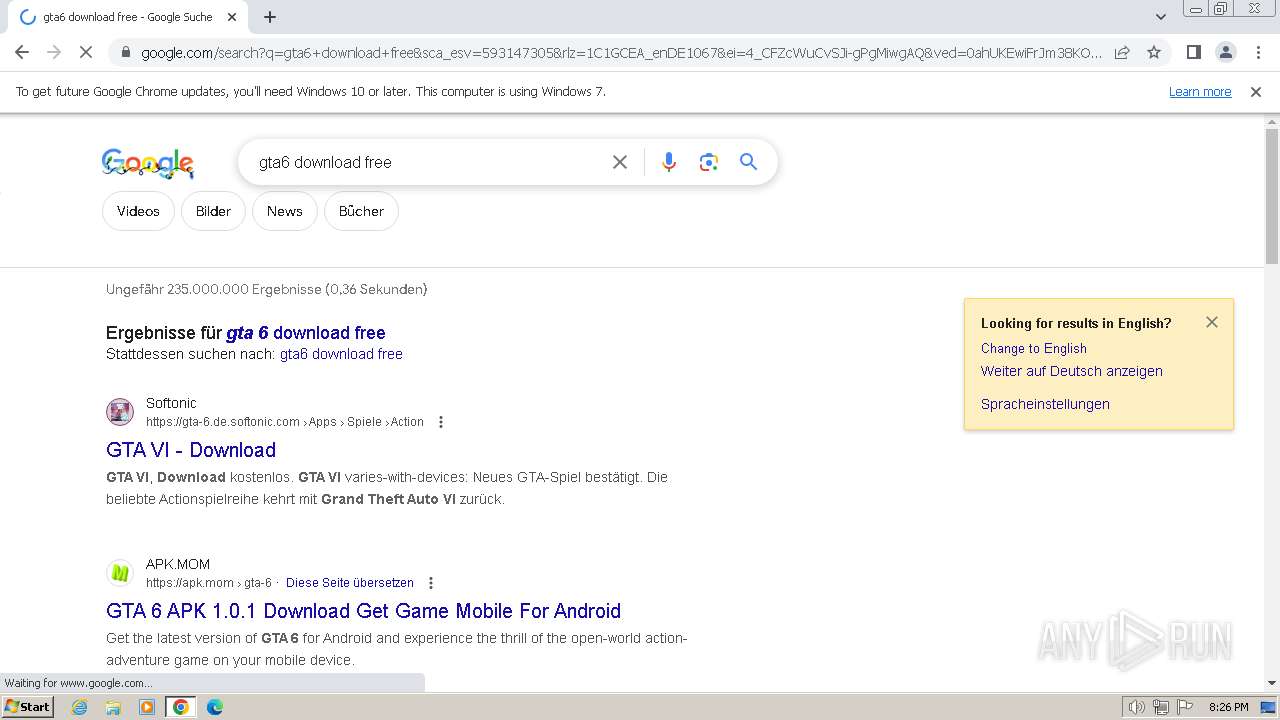Open Windows Media Player from taskbar
This screenshot has height=720, width=1280.
(x=147, y=707)
